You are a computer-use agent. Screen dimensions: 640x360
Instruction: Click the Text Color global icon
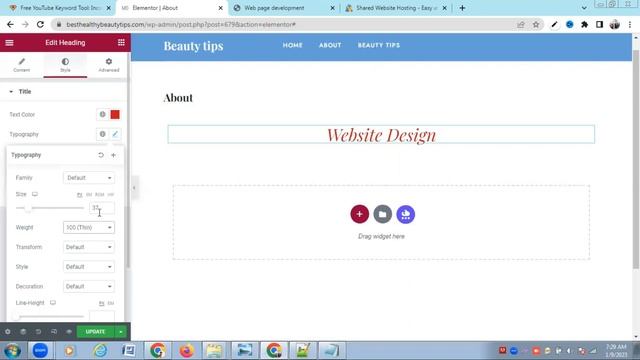tap(102, 115)
